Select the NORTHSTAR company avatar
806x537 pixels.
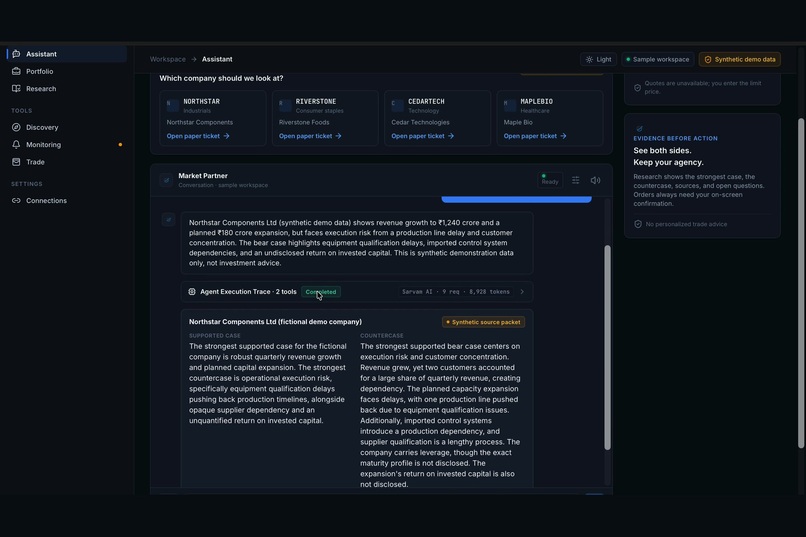pyautogui.click(x=173, y=105)
